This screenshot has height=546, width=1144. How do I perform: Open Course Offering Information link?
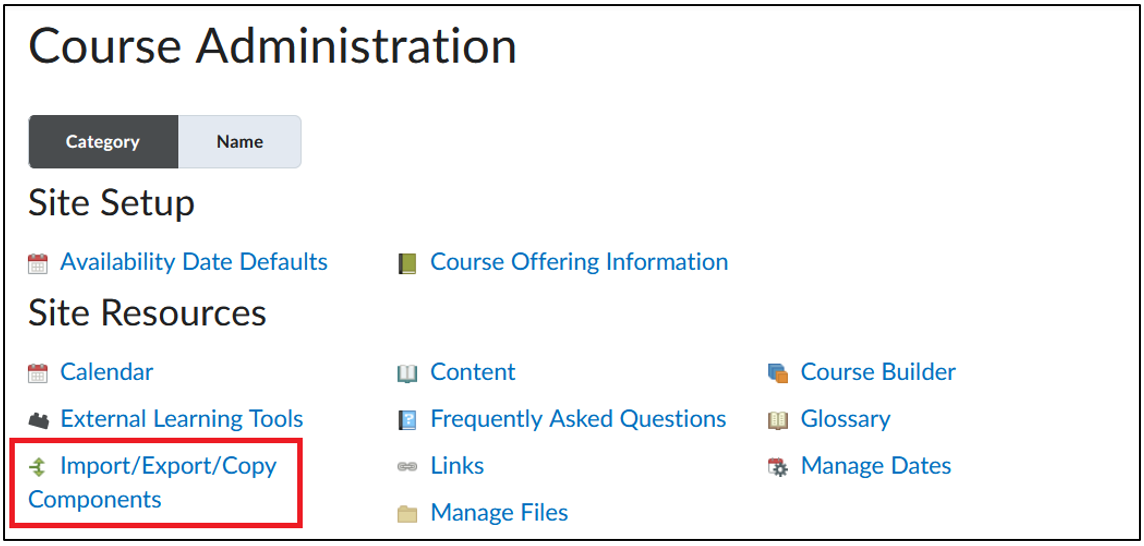(579, 261)
